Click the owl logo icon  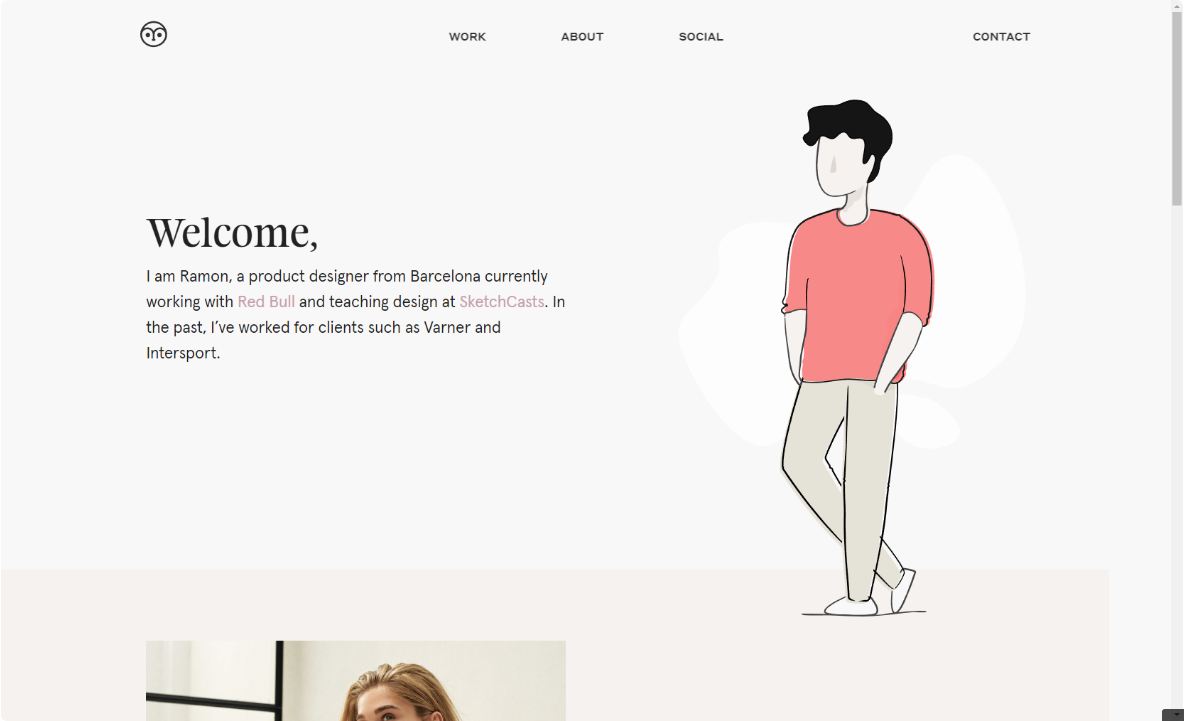point(153,34)
